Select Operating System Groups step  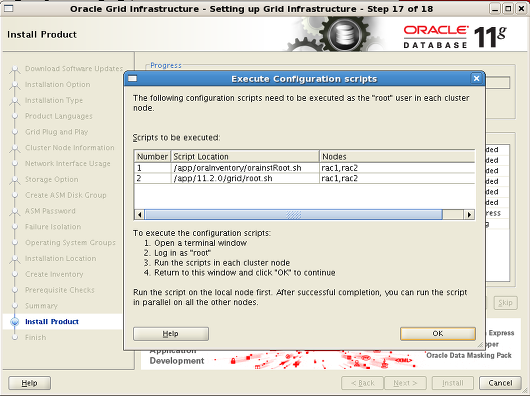coord(70,243)
